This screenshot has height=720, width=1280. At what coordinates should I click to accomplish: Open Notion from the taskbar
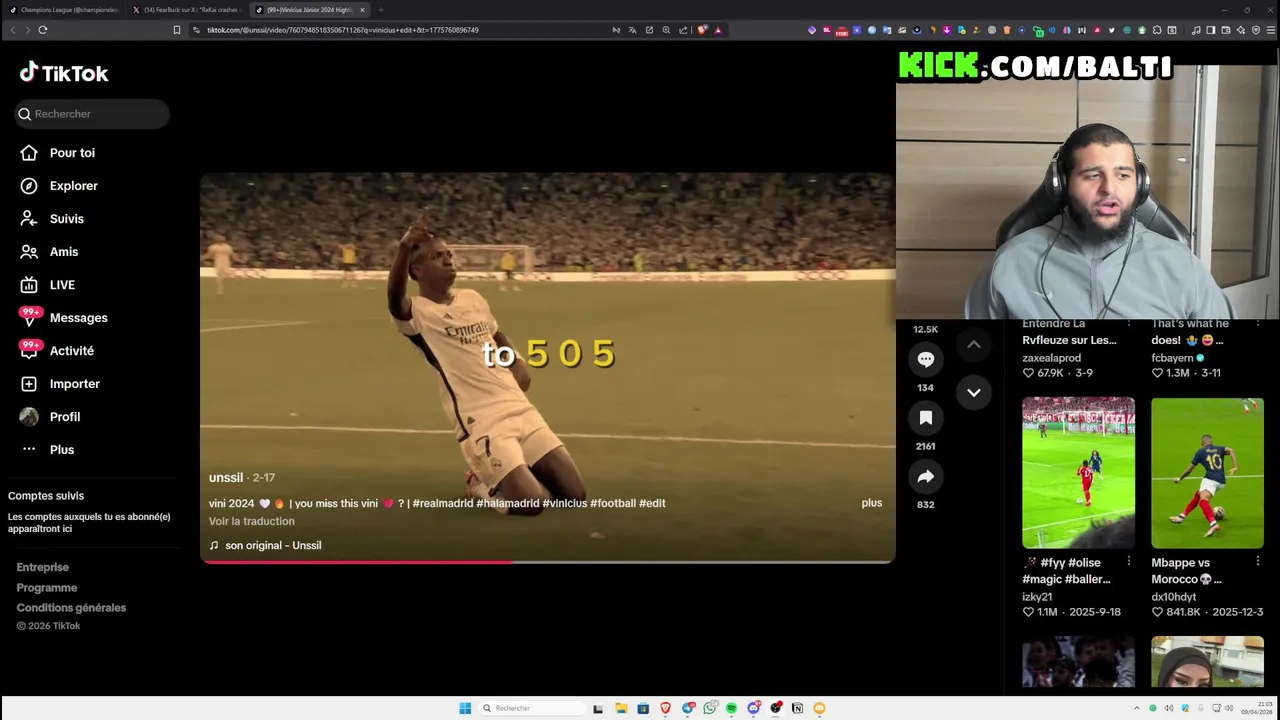pos(797,708)
